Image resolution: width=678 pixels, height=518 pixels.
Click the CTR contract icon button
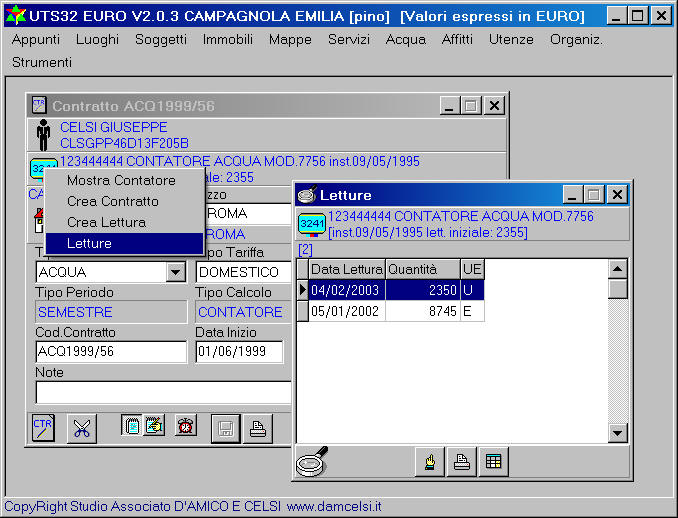point(43,427)
